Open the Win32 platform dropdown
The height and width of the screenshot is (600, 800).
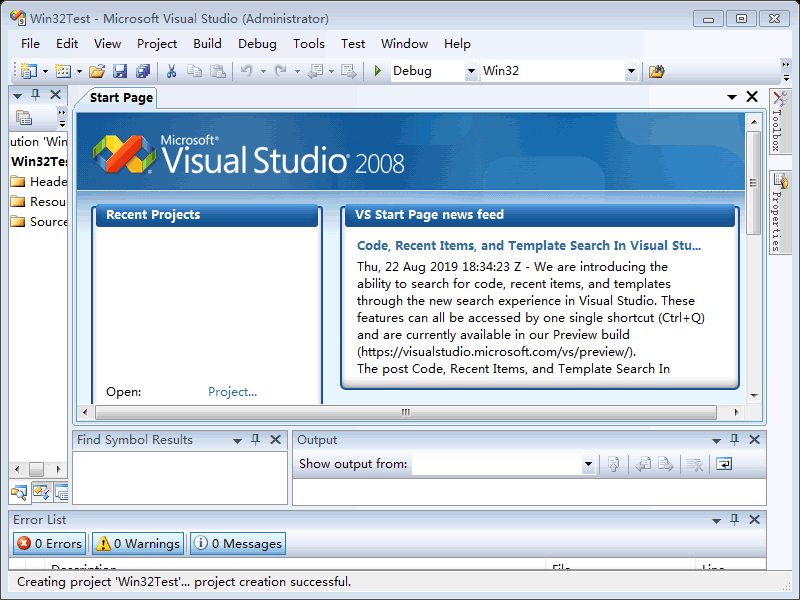(631, 71)
